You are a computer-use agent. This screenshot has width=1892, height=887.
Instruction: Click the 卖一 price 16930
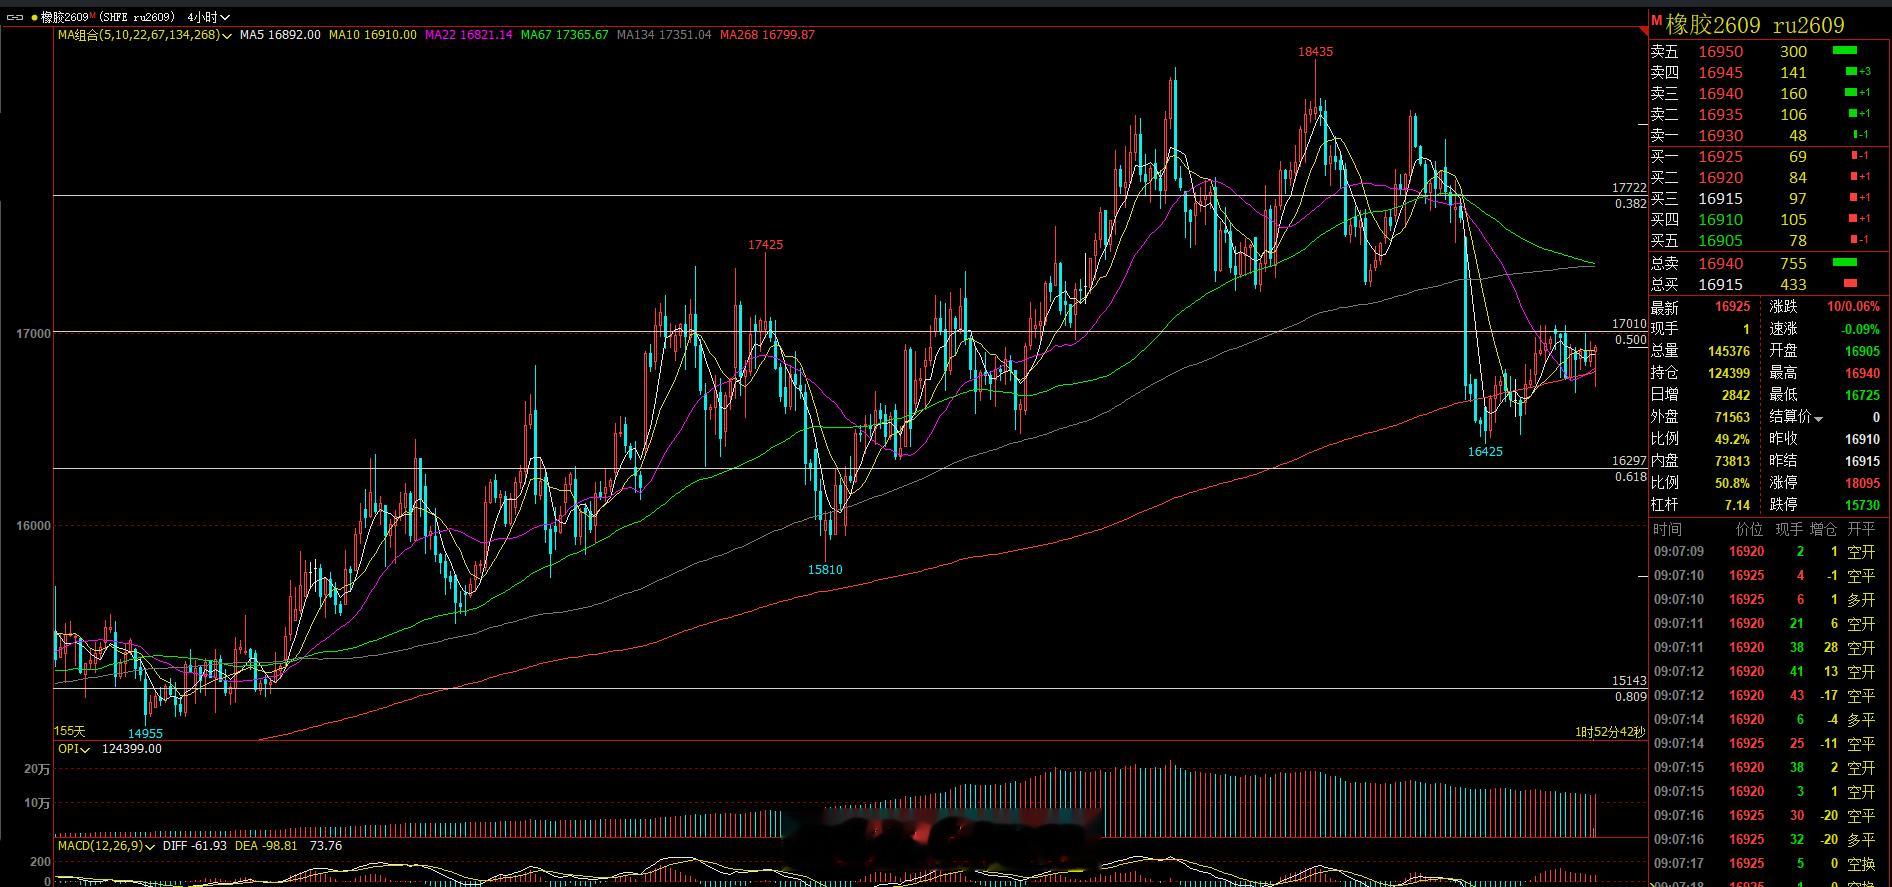pyautogui.click(x=1720, y=136)
